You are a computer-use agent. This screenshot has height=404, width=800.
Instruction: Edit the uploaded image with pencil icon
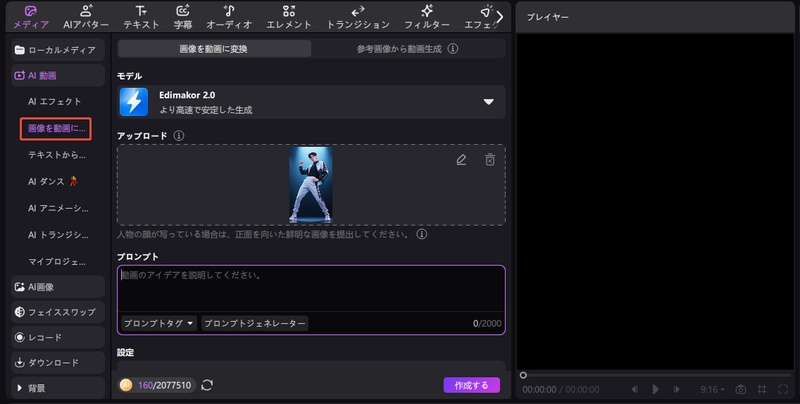[x=461, y=160]
